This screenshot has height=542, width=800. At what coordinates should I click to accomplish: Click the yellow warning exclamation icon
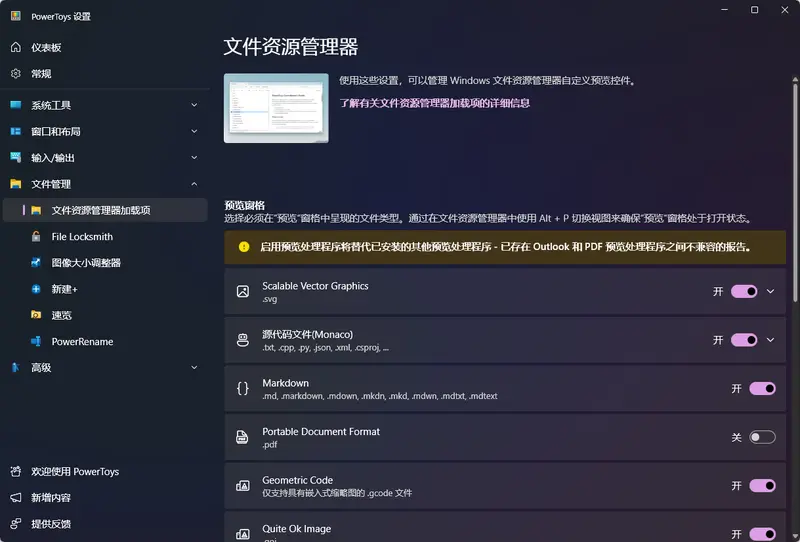(244, 247)
